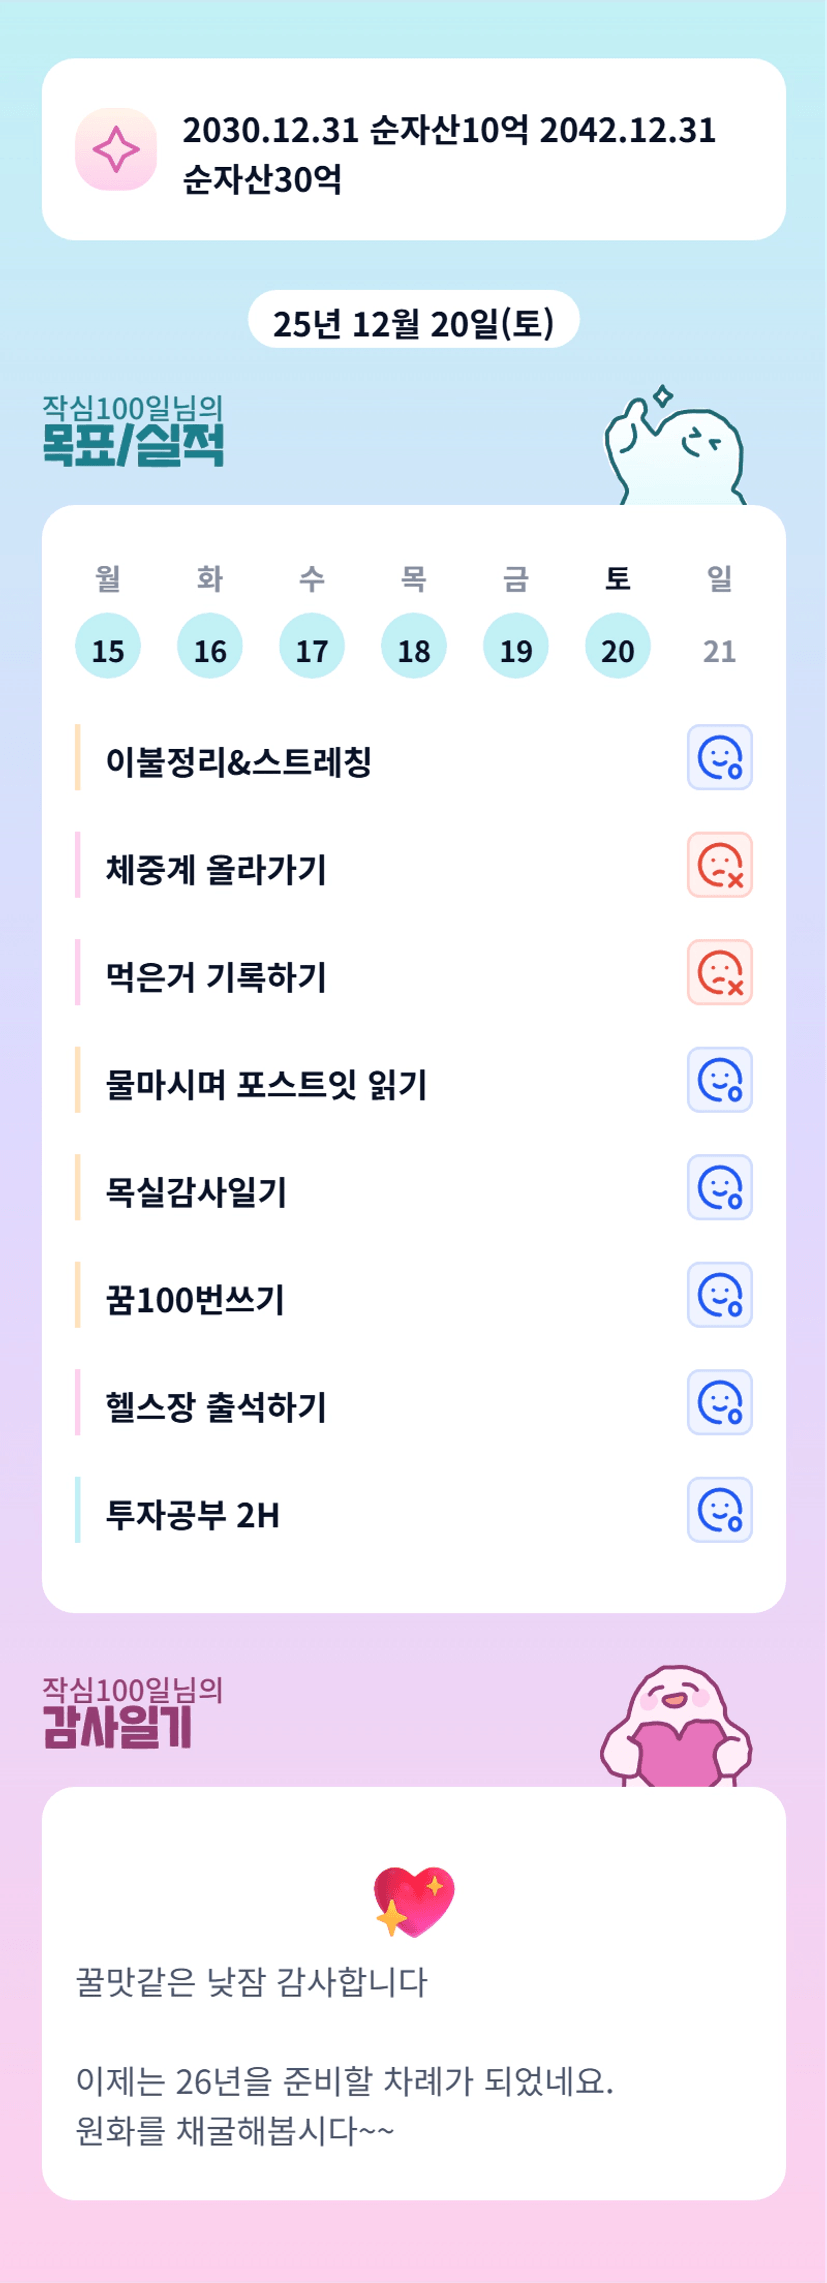Select Sunday 21 in week calendar

719,650
